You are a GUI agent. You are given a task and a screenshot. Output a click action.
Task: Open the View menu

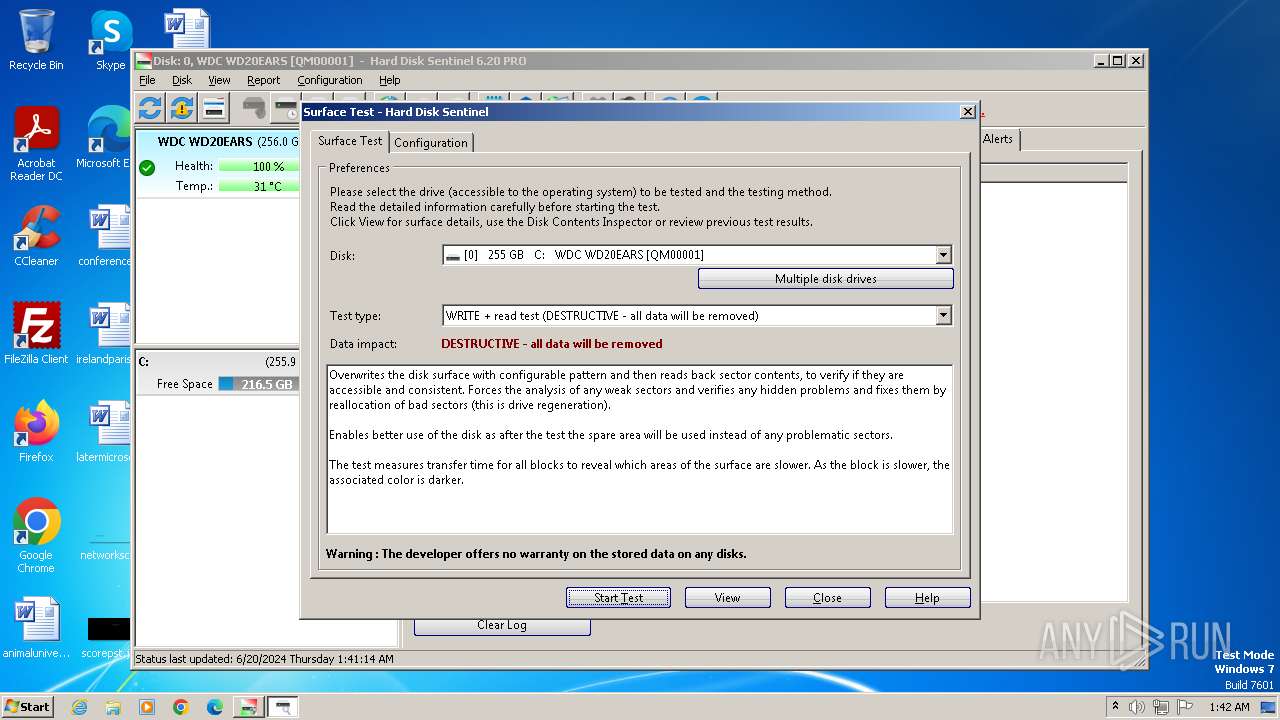point(219,80)
